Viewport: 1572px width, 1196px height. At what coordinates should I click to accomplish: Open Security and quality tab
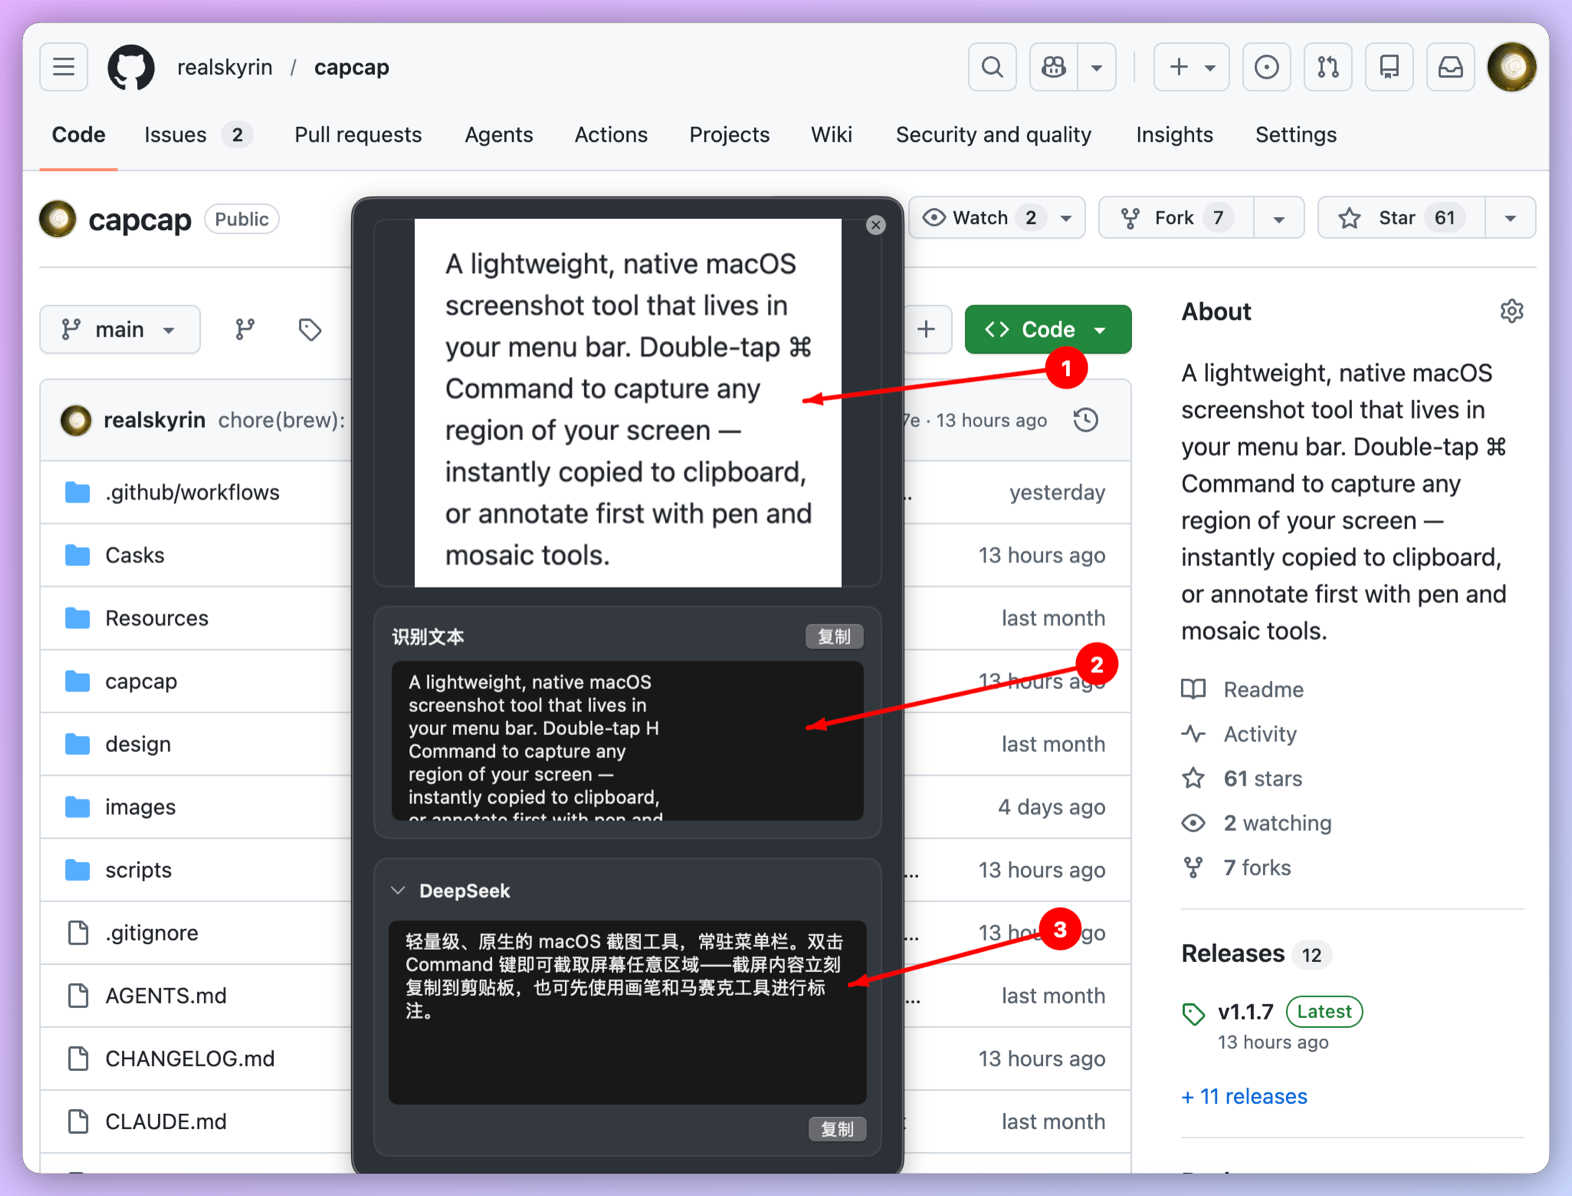coord(993,135)
